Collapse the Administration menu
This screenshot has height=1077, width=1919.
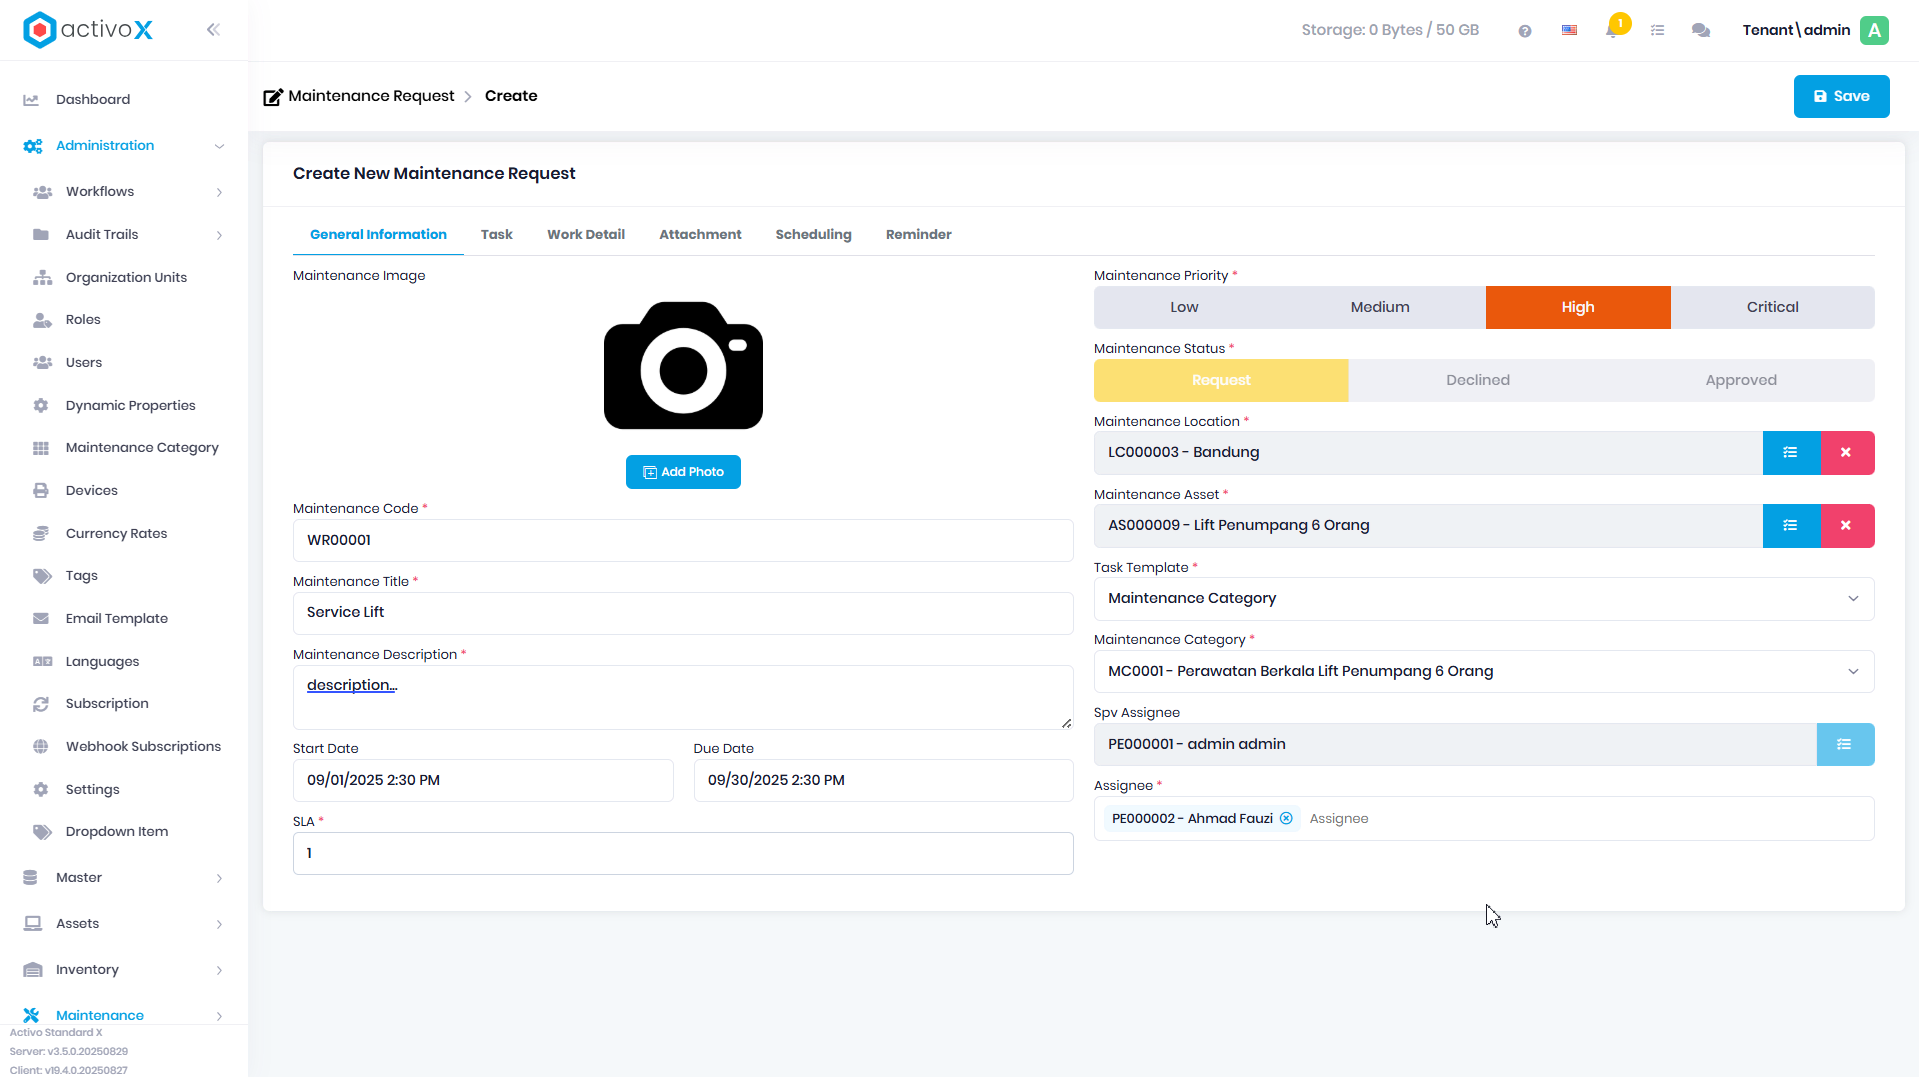[x=219, y=146]
